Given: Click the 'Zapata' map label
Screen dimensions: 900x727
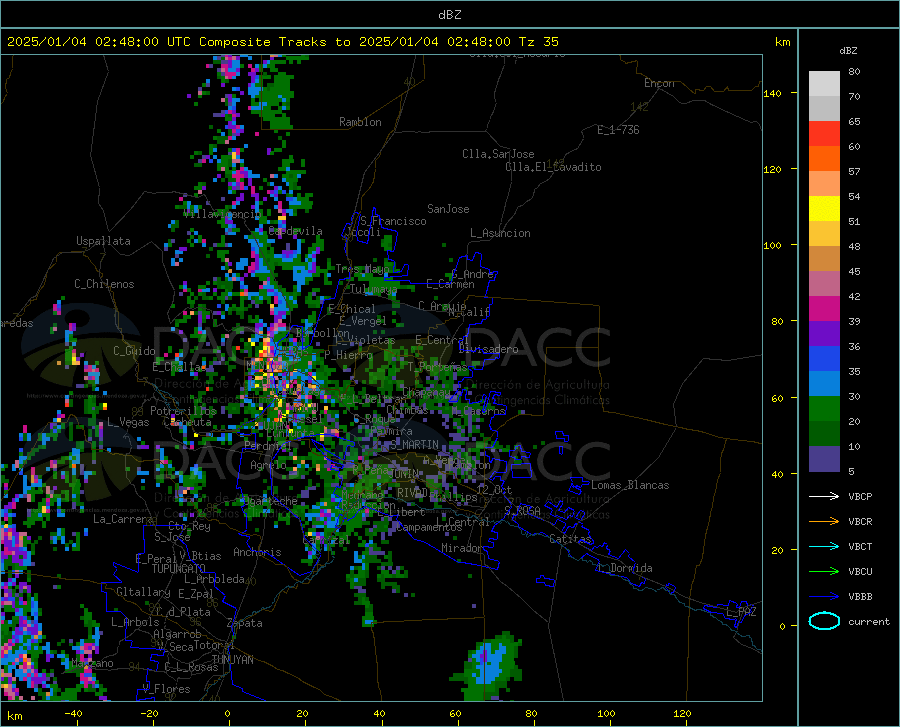Looking at the screenshot, I should click(245, 623).
